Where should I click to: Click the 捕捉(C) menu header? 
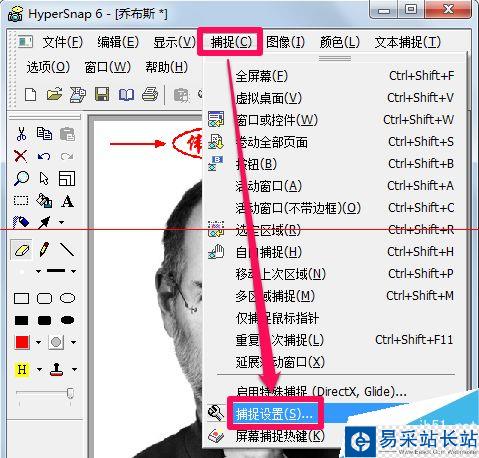231,42
